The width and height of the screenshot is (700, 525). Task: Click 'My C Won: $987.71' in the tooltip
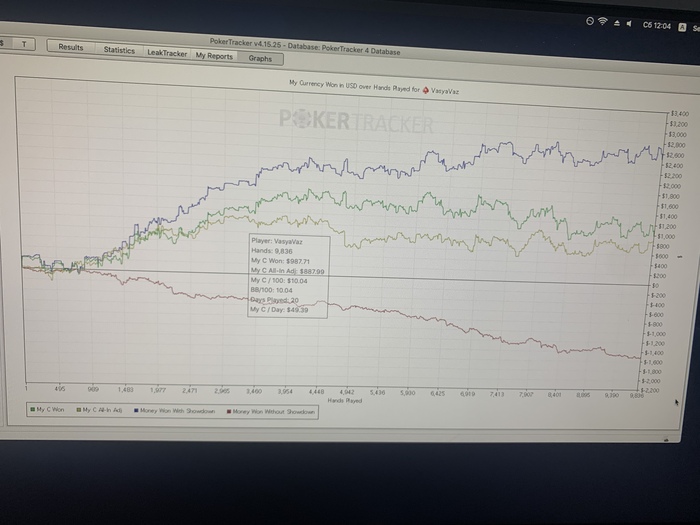point(280,261)
